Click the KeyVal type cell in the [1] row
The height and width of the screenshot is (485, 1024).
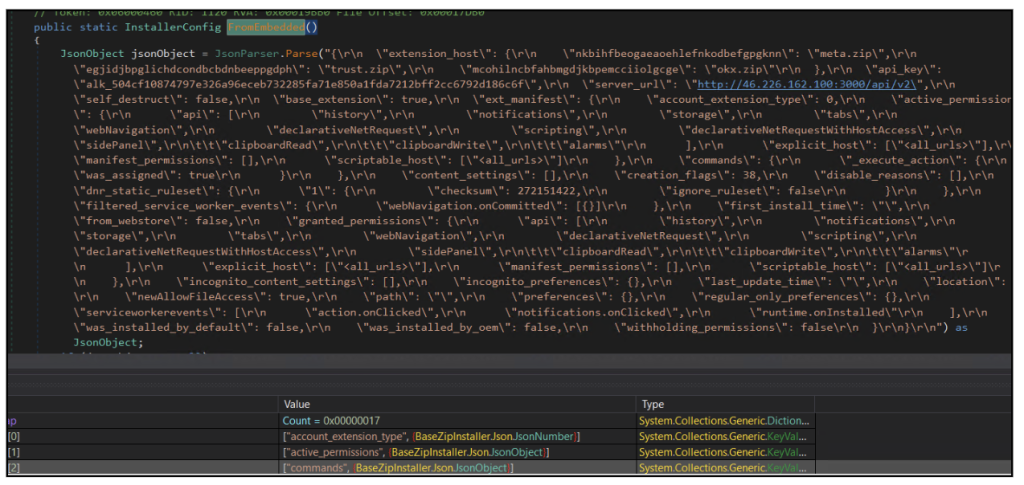coord(725,452)
